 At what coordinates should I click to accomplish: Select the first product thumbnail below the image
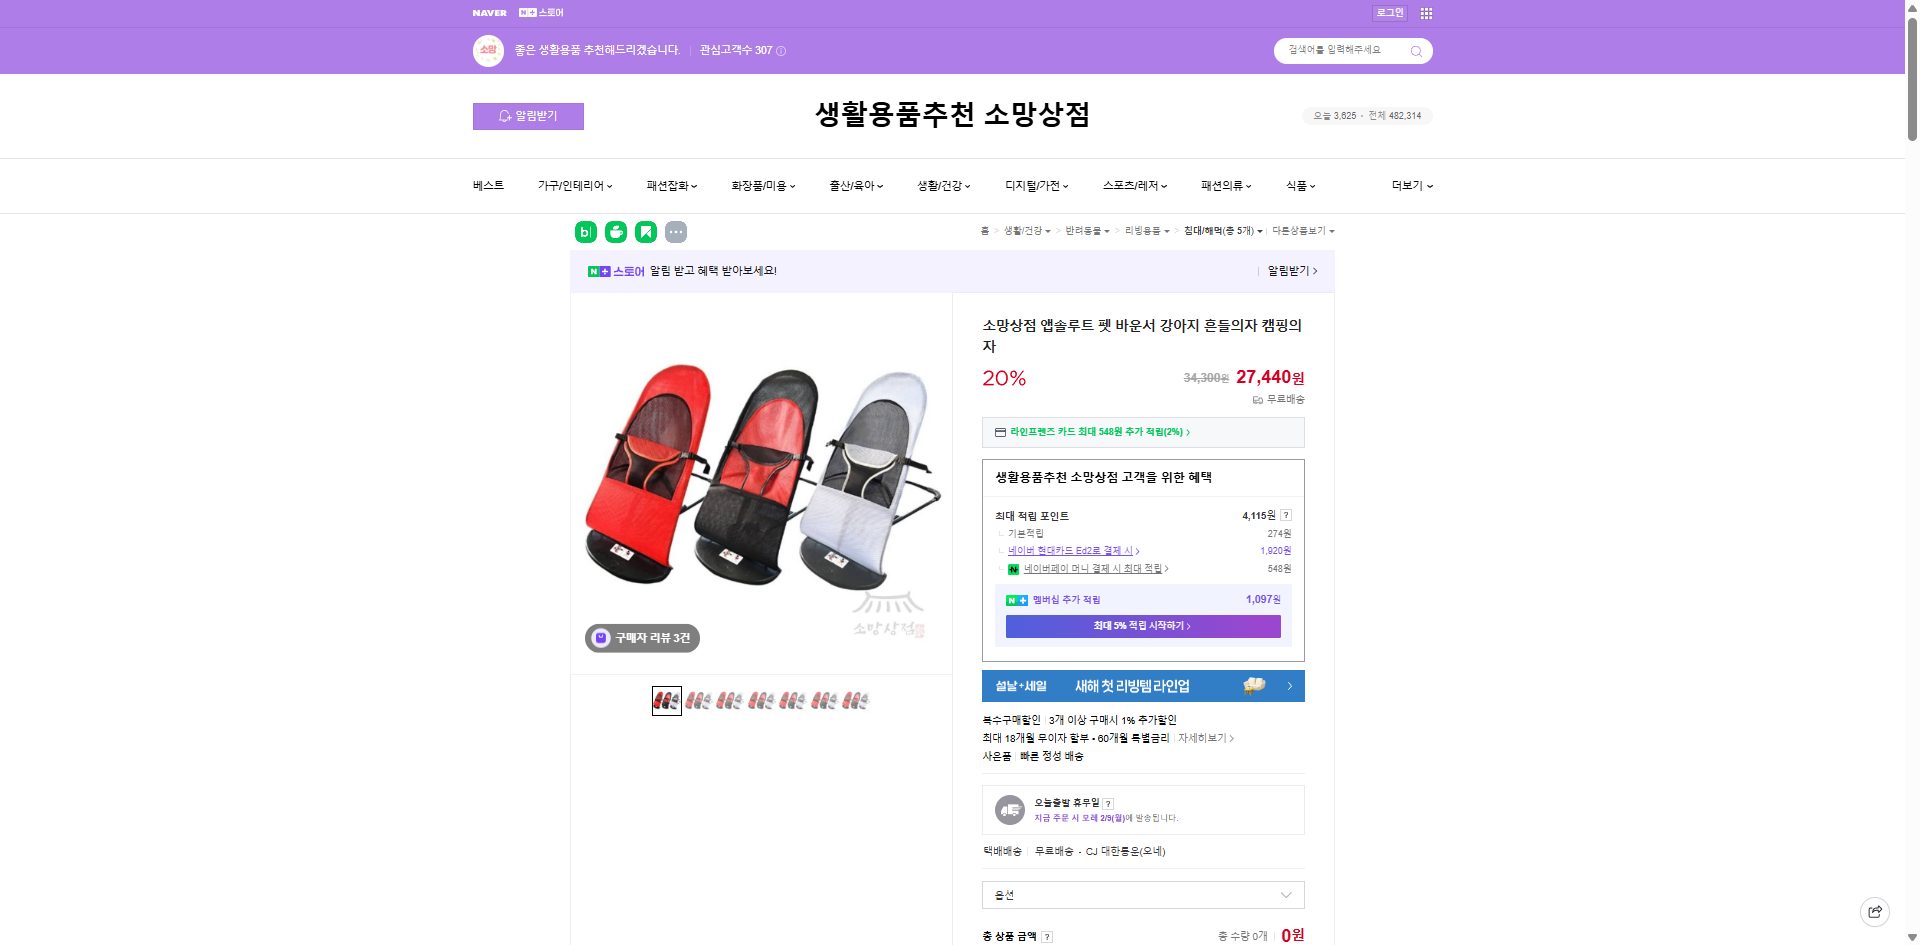click(x=666, y=700)
